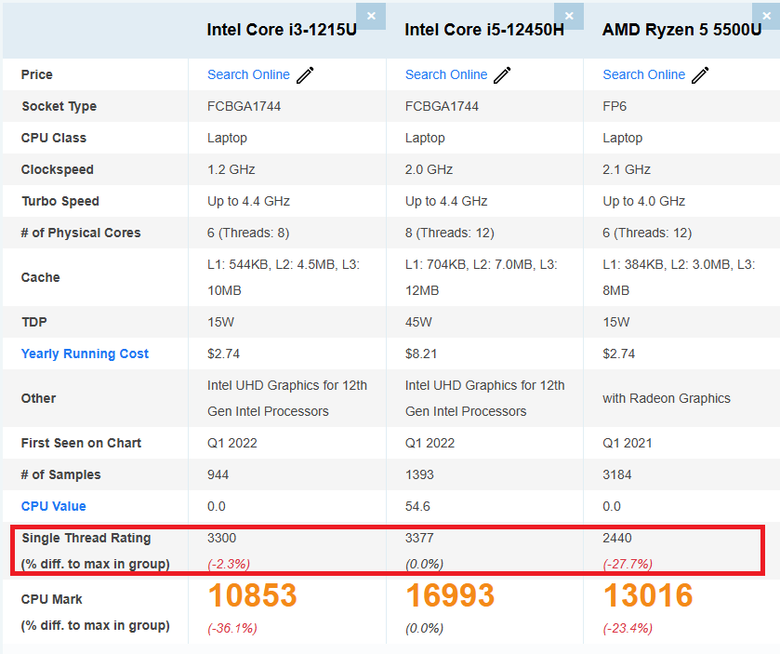Remove Intel Core i5-12450H column with X

(569, 16)
